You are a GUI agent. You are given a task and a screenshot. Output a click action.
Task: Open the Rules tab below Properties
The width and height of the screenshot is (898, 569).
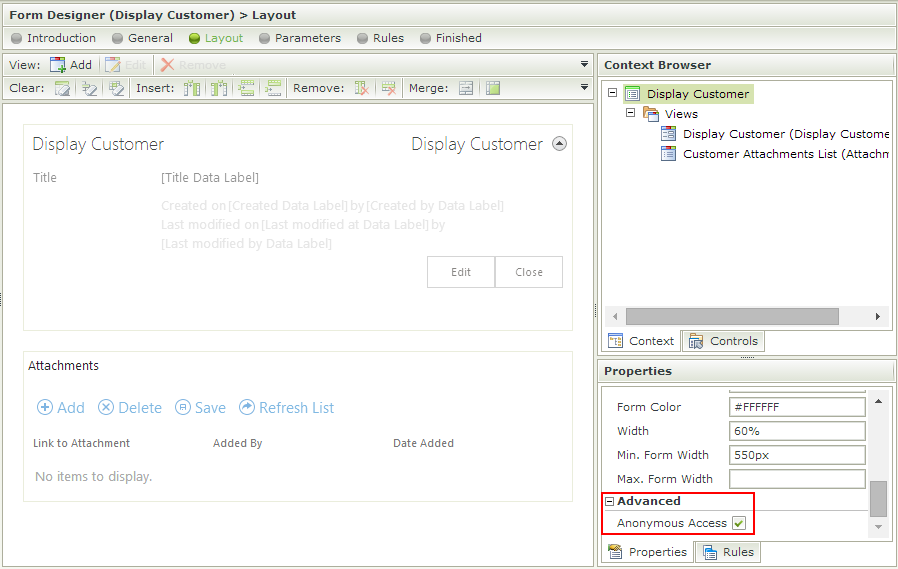[728, 552]
